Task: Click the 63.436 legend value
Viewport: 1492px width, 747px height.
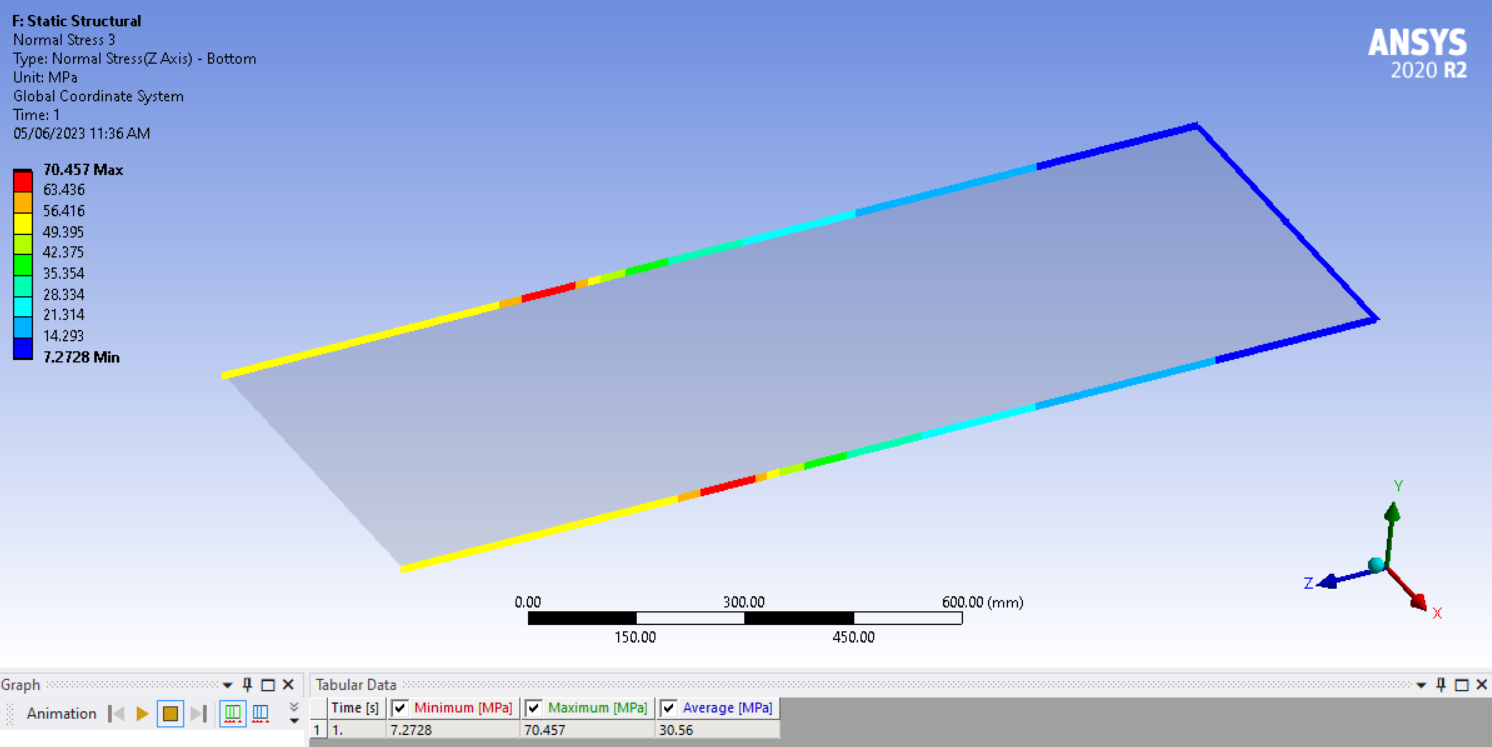Action: coord(64,190)
